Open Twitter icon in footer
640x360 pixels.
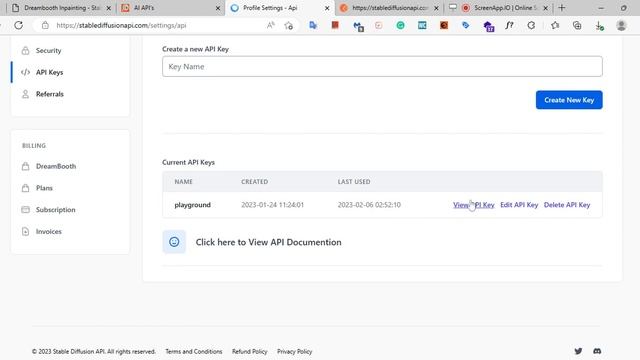click(578, 351)
